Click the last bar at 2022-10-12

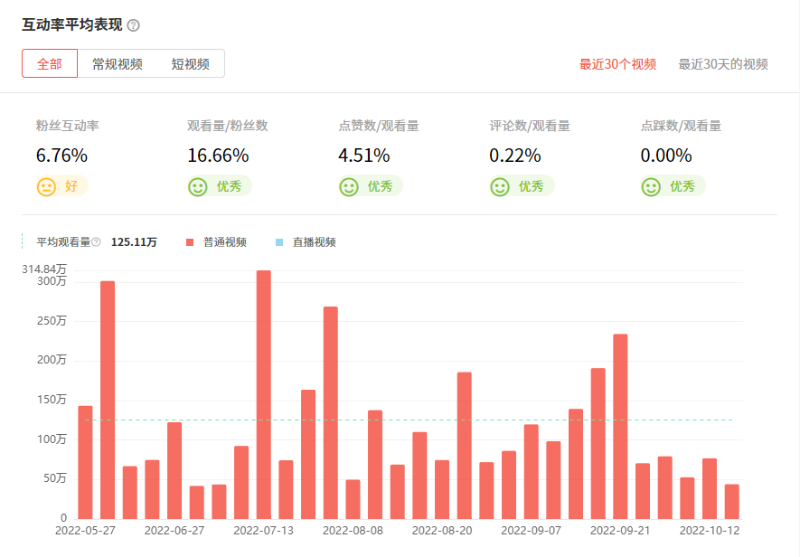(x=732, y=500)
